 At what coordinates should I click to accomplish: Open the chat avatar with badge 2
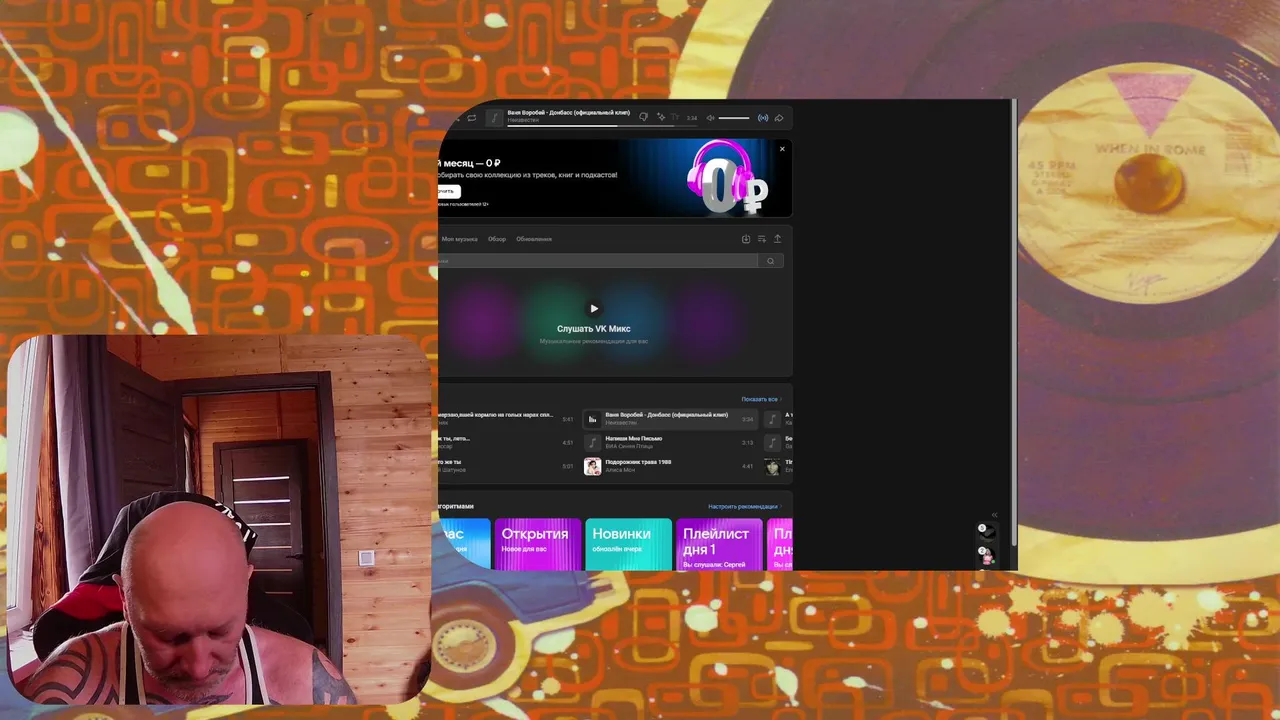(987, 556)
